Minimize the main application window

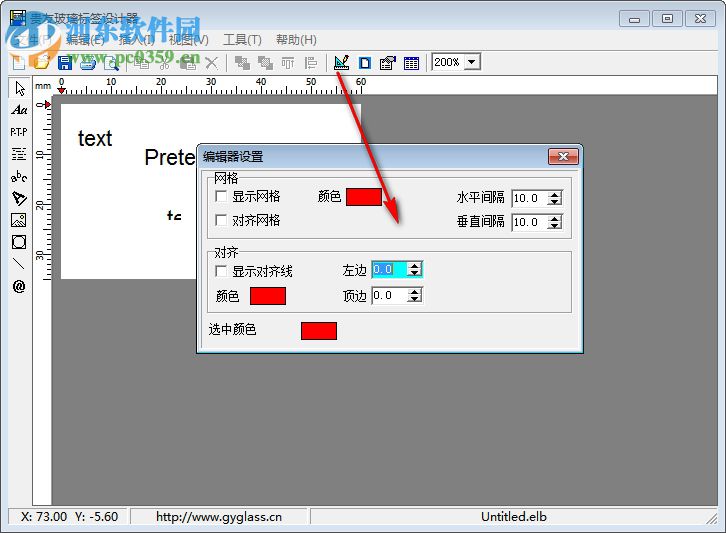634,19
